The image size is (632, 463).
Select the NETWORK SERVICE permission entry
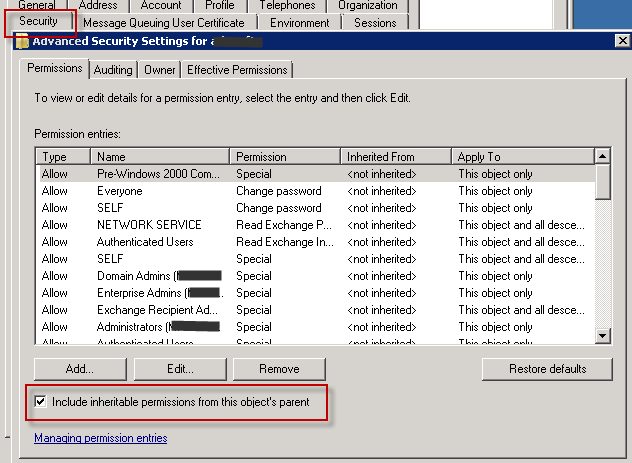[149, 225]
